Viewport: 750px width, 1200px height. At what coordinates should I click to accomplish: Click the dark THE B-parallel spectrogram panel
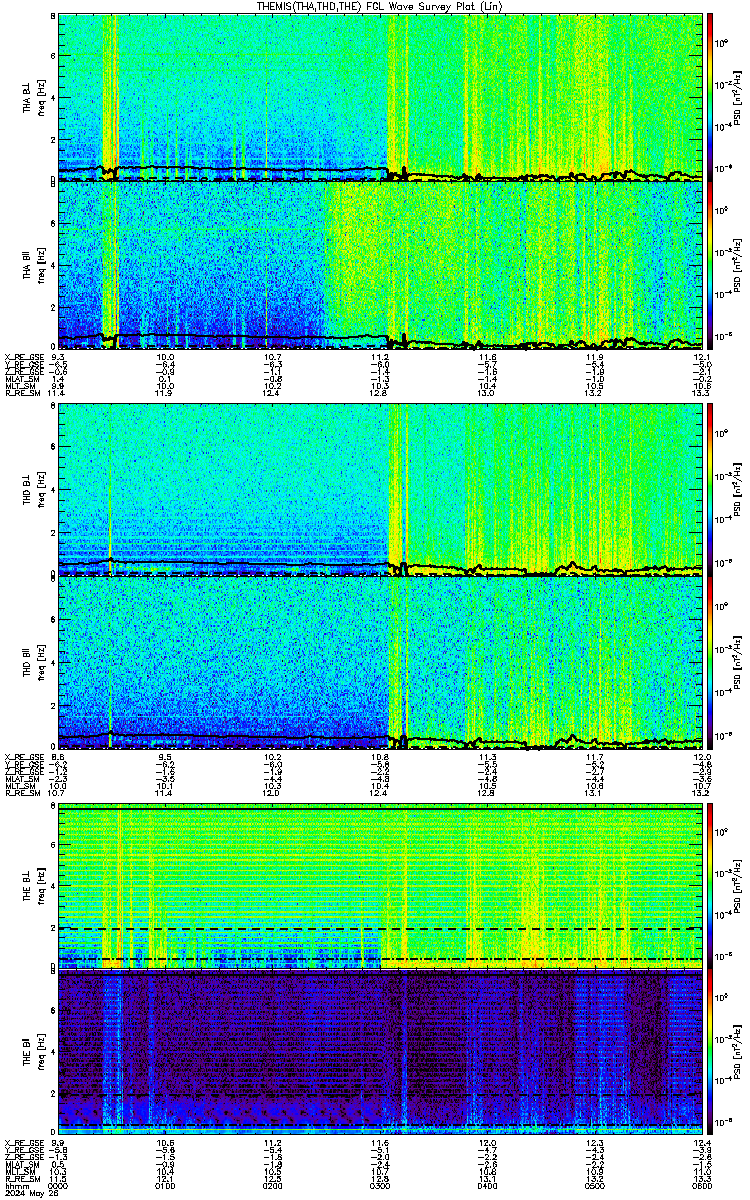[x=380, y=1054]
